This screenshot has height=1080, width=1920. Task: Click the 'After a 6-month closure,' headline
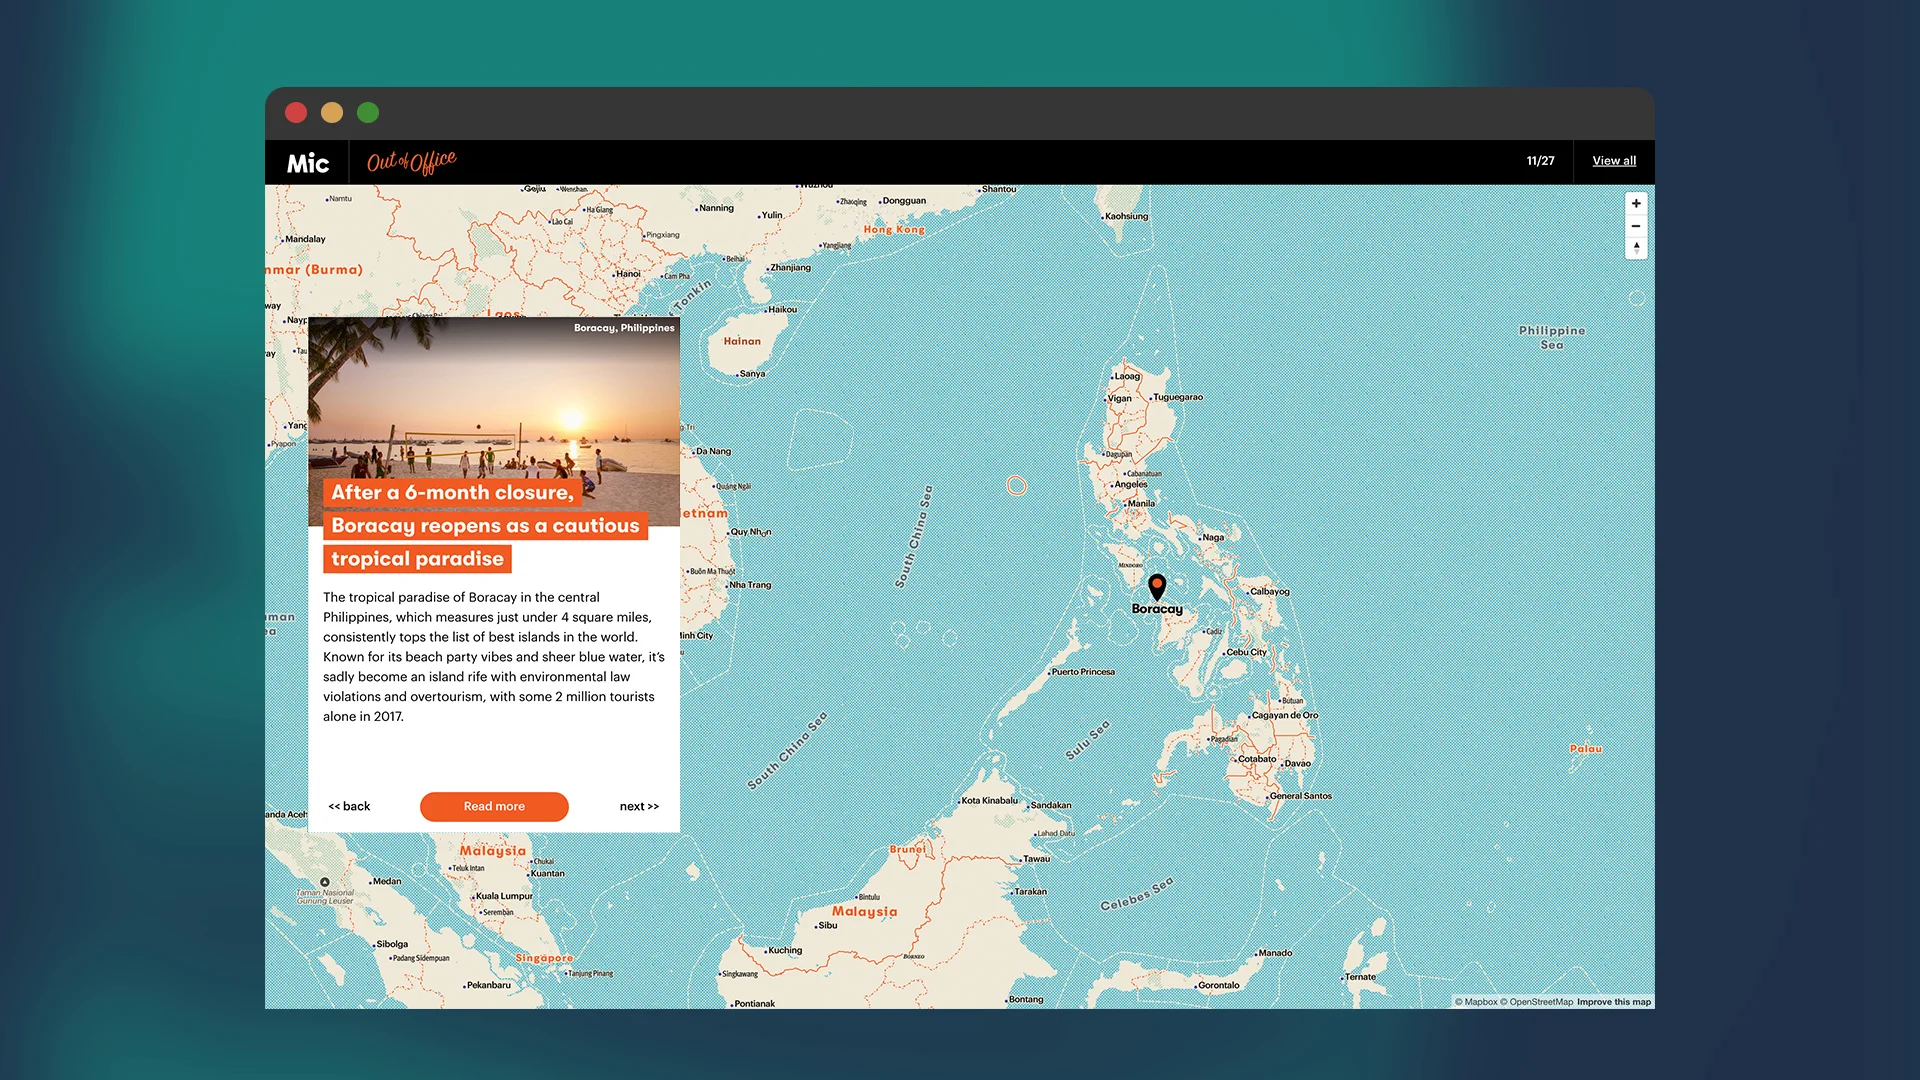(x=452, y=493)
